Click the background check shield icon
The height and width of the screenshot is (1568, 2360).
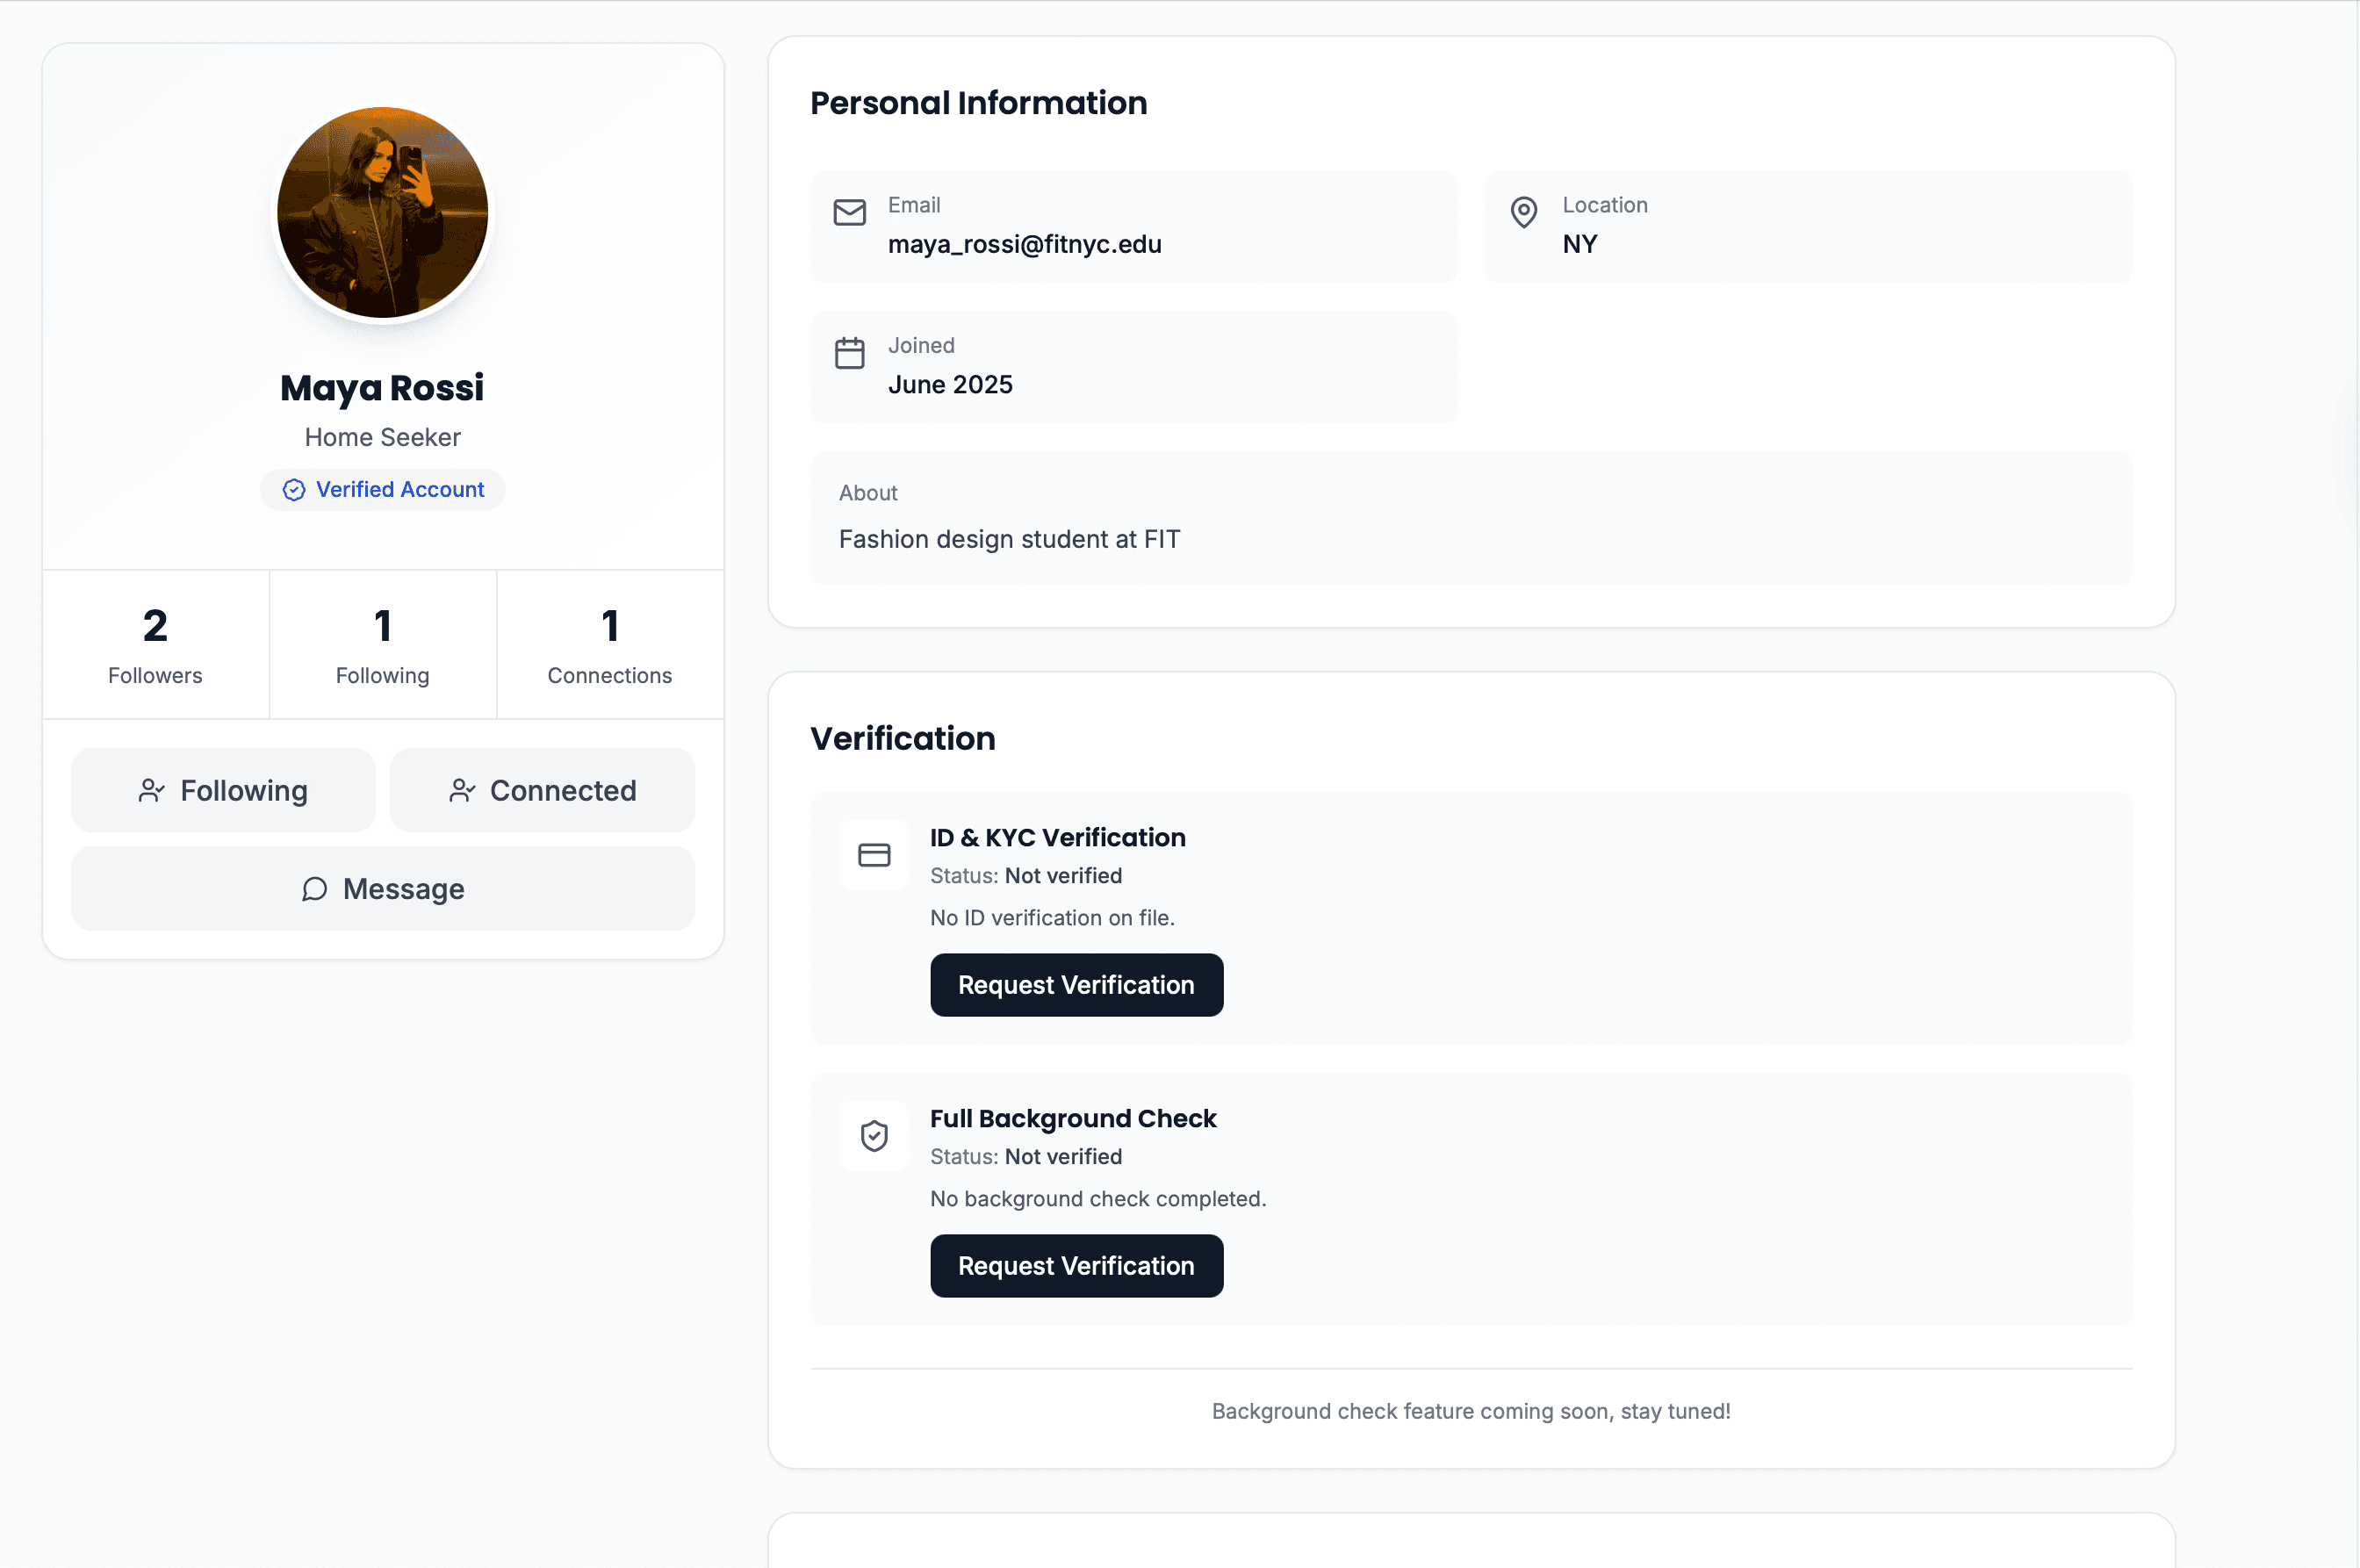tap(873, 1136)
